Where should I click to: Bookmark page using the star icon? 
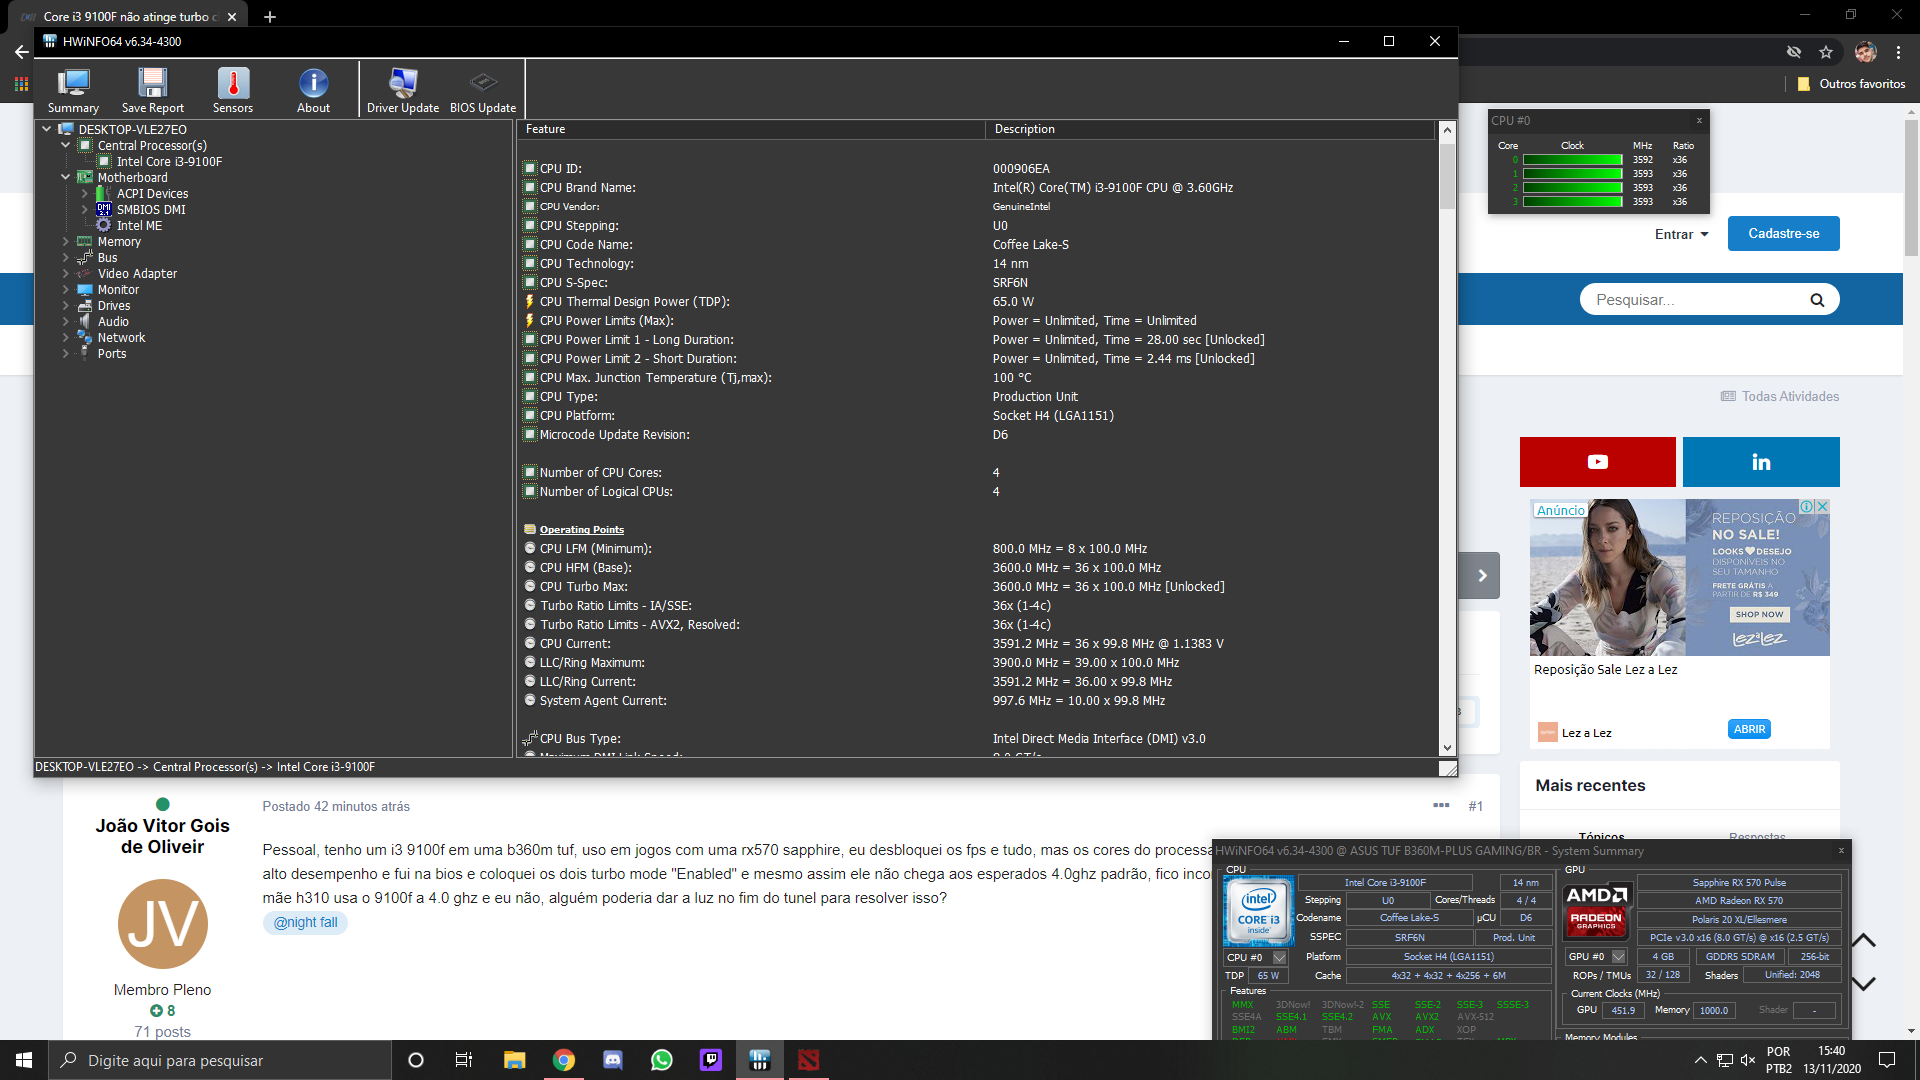[1826, 52]
